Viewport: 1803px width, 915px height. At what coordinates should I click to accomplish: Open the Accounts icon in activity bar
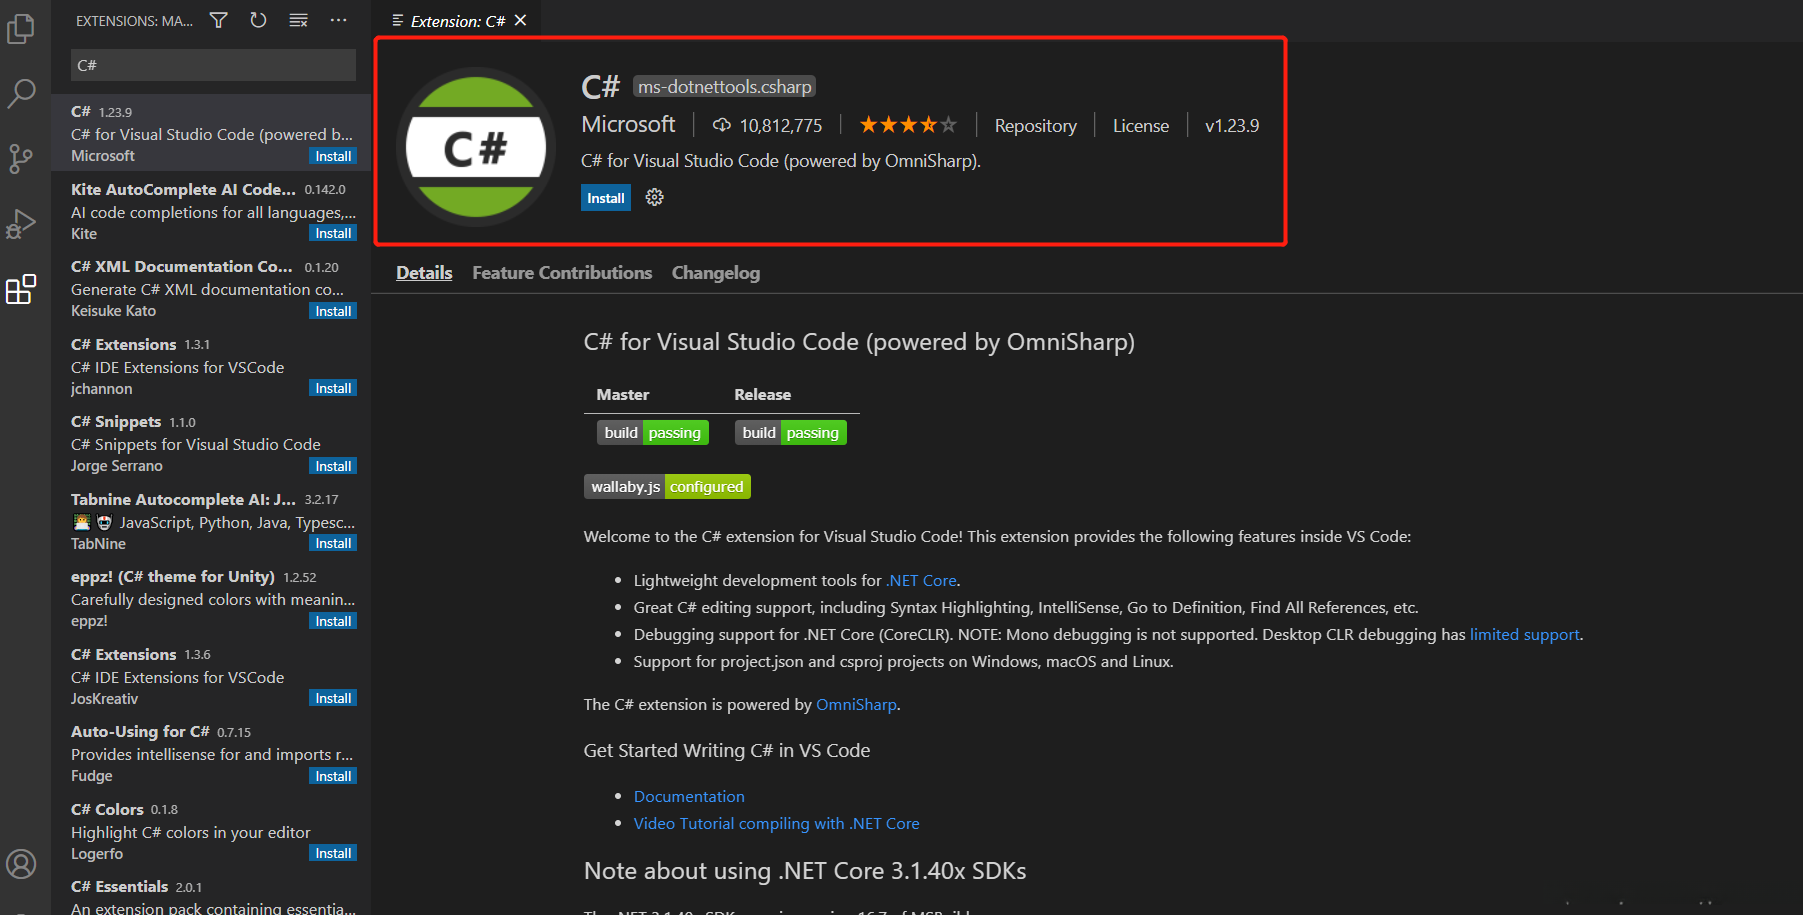pyautogui.click(x=21, y=864)
